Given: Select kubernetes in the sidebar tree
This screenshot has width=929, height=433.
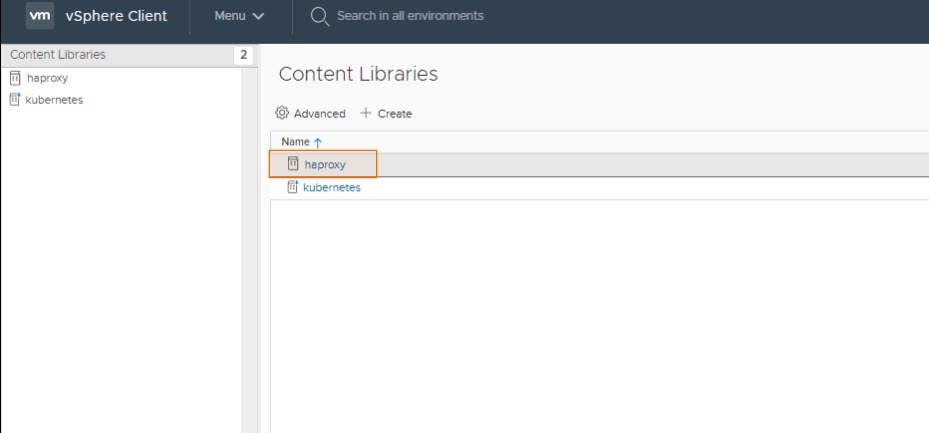Looking at the screenshot, I should click(x=54, y=99).
